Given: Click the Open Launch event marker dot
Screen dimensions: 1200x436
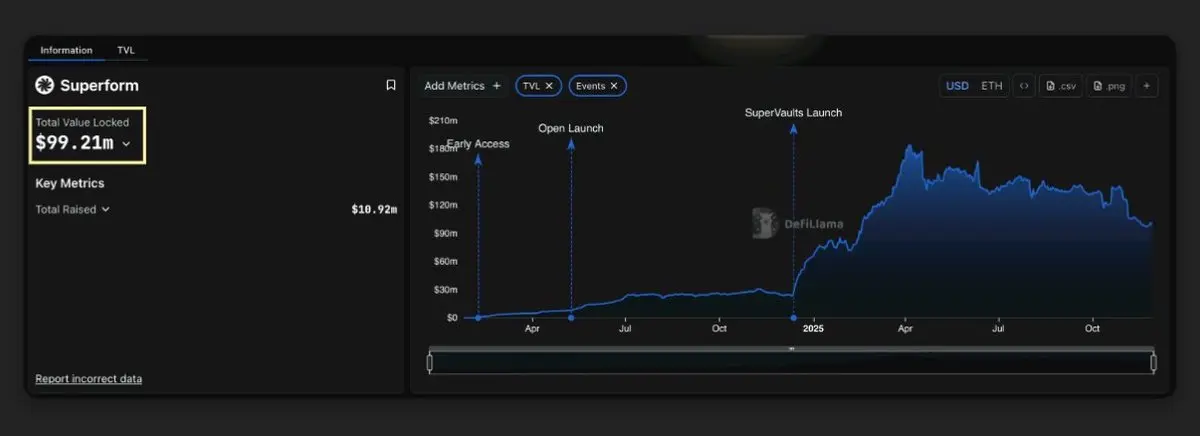Looking at the screenshot, I should (571, 317).
